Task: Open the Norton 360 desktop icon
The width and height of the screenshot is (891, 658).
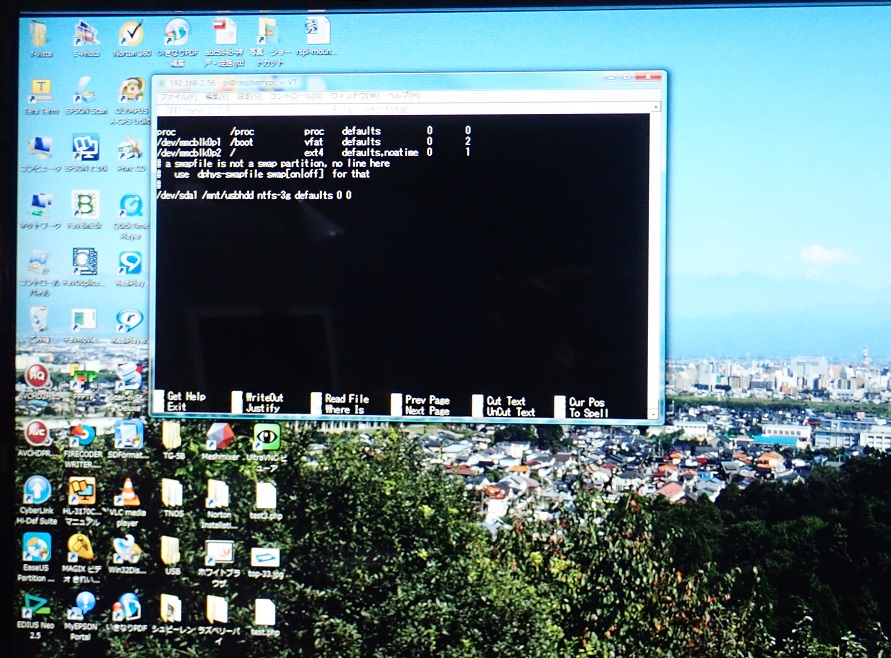Action: [x=132, y=38]
